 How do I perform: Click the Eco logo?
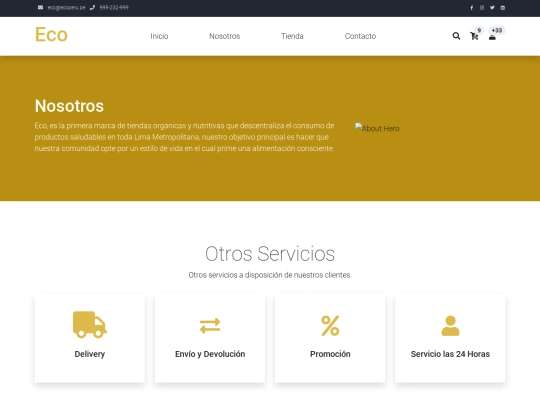point(51,34)
